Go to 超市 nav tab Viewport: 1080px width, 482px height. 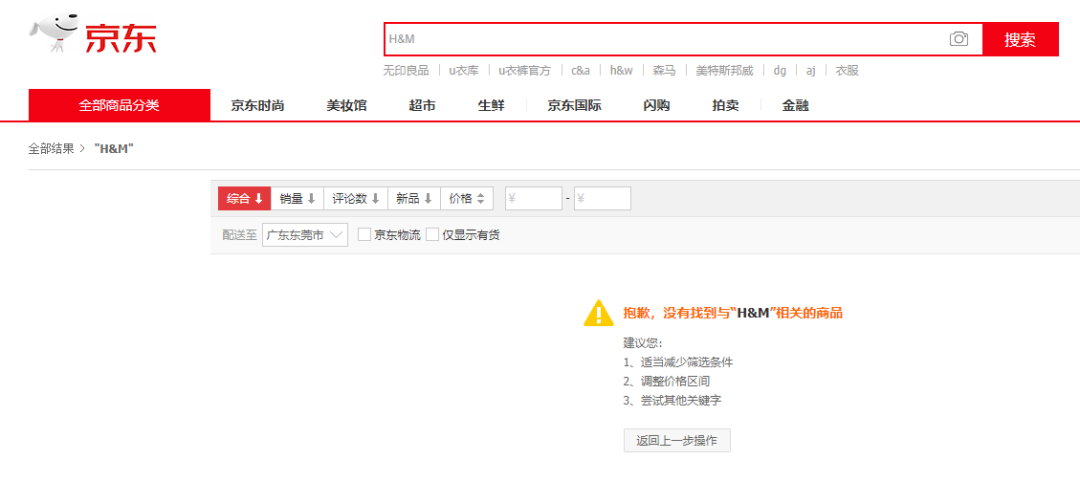click(x=422, y=106)
